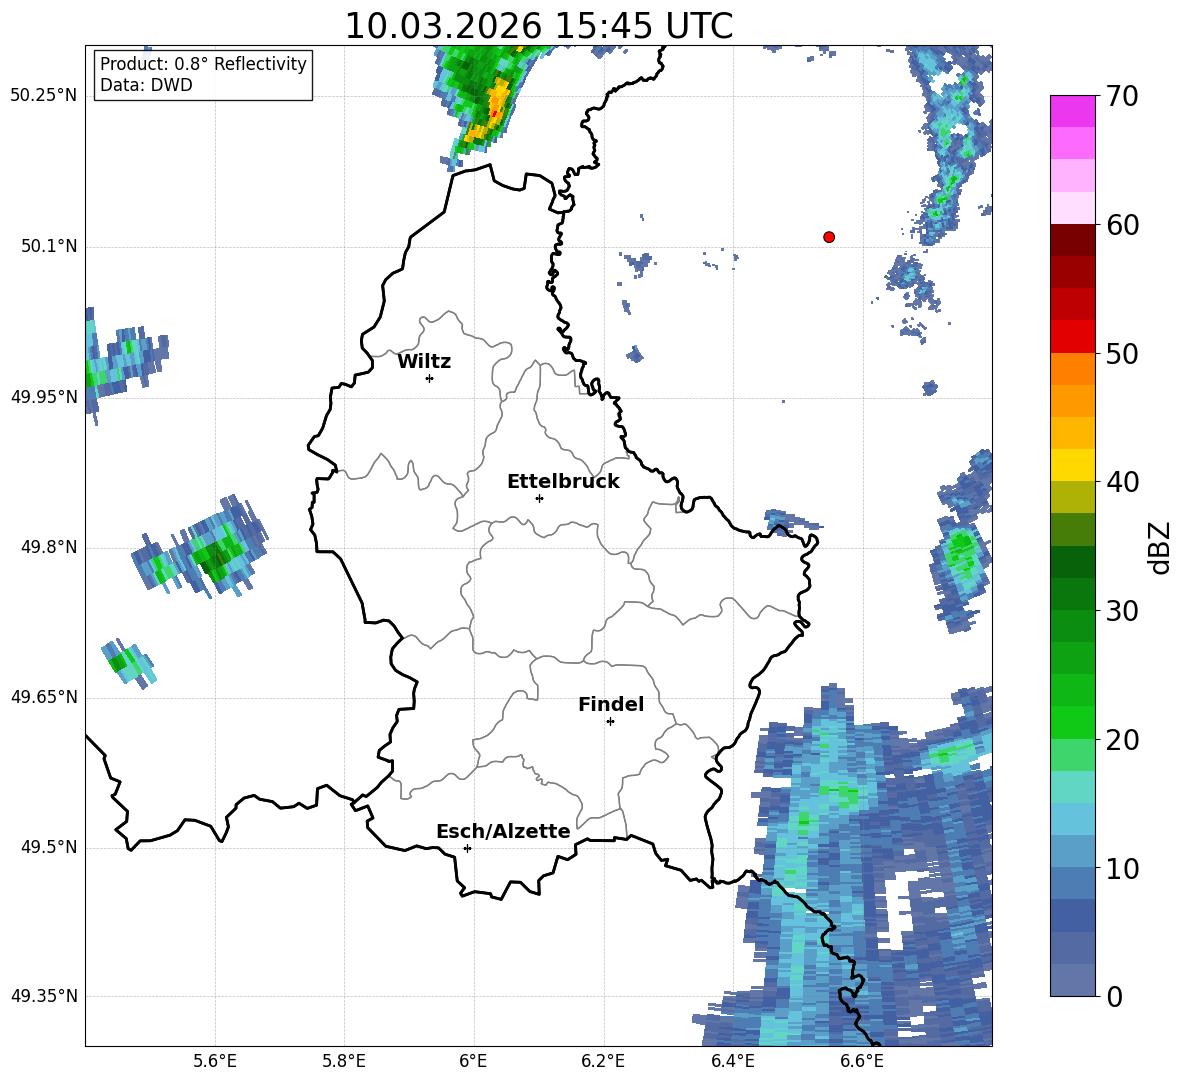Click the 50 value on colorbar
Viewport: 1184px width, 1081px height.
pos(1122,354)
